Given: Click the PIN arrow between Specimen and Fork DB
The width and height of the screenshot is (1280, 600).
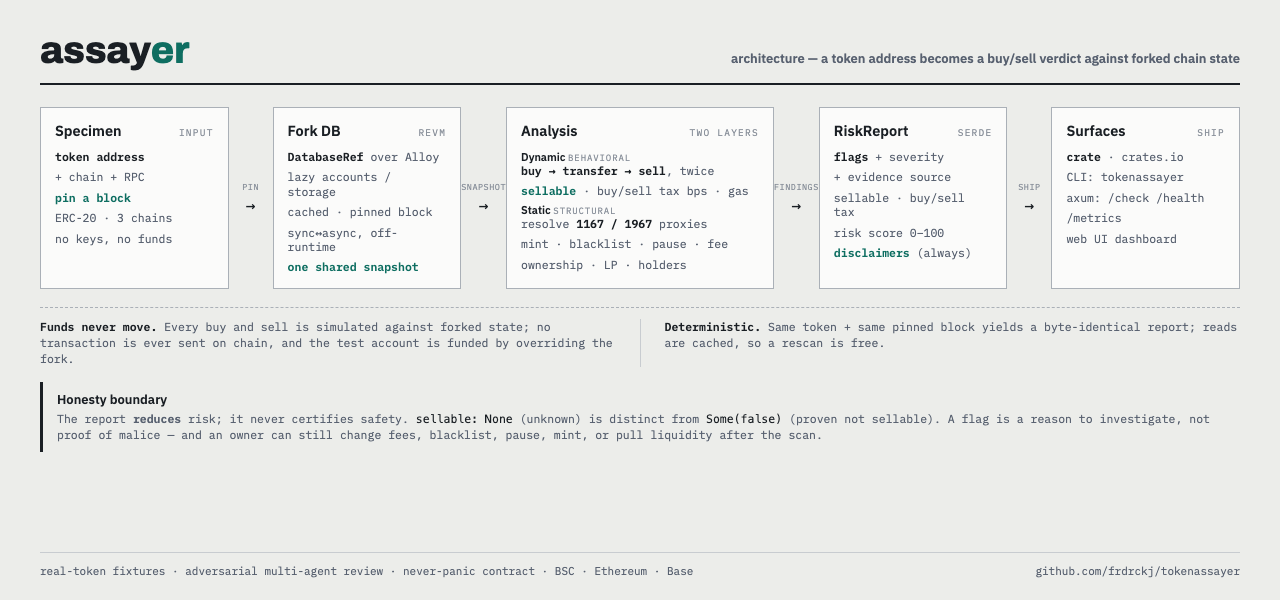Looking at the screenshot, I should 250,206.
